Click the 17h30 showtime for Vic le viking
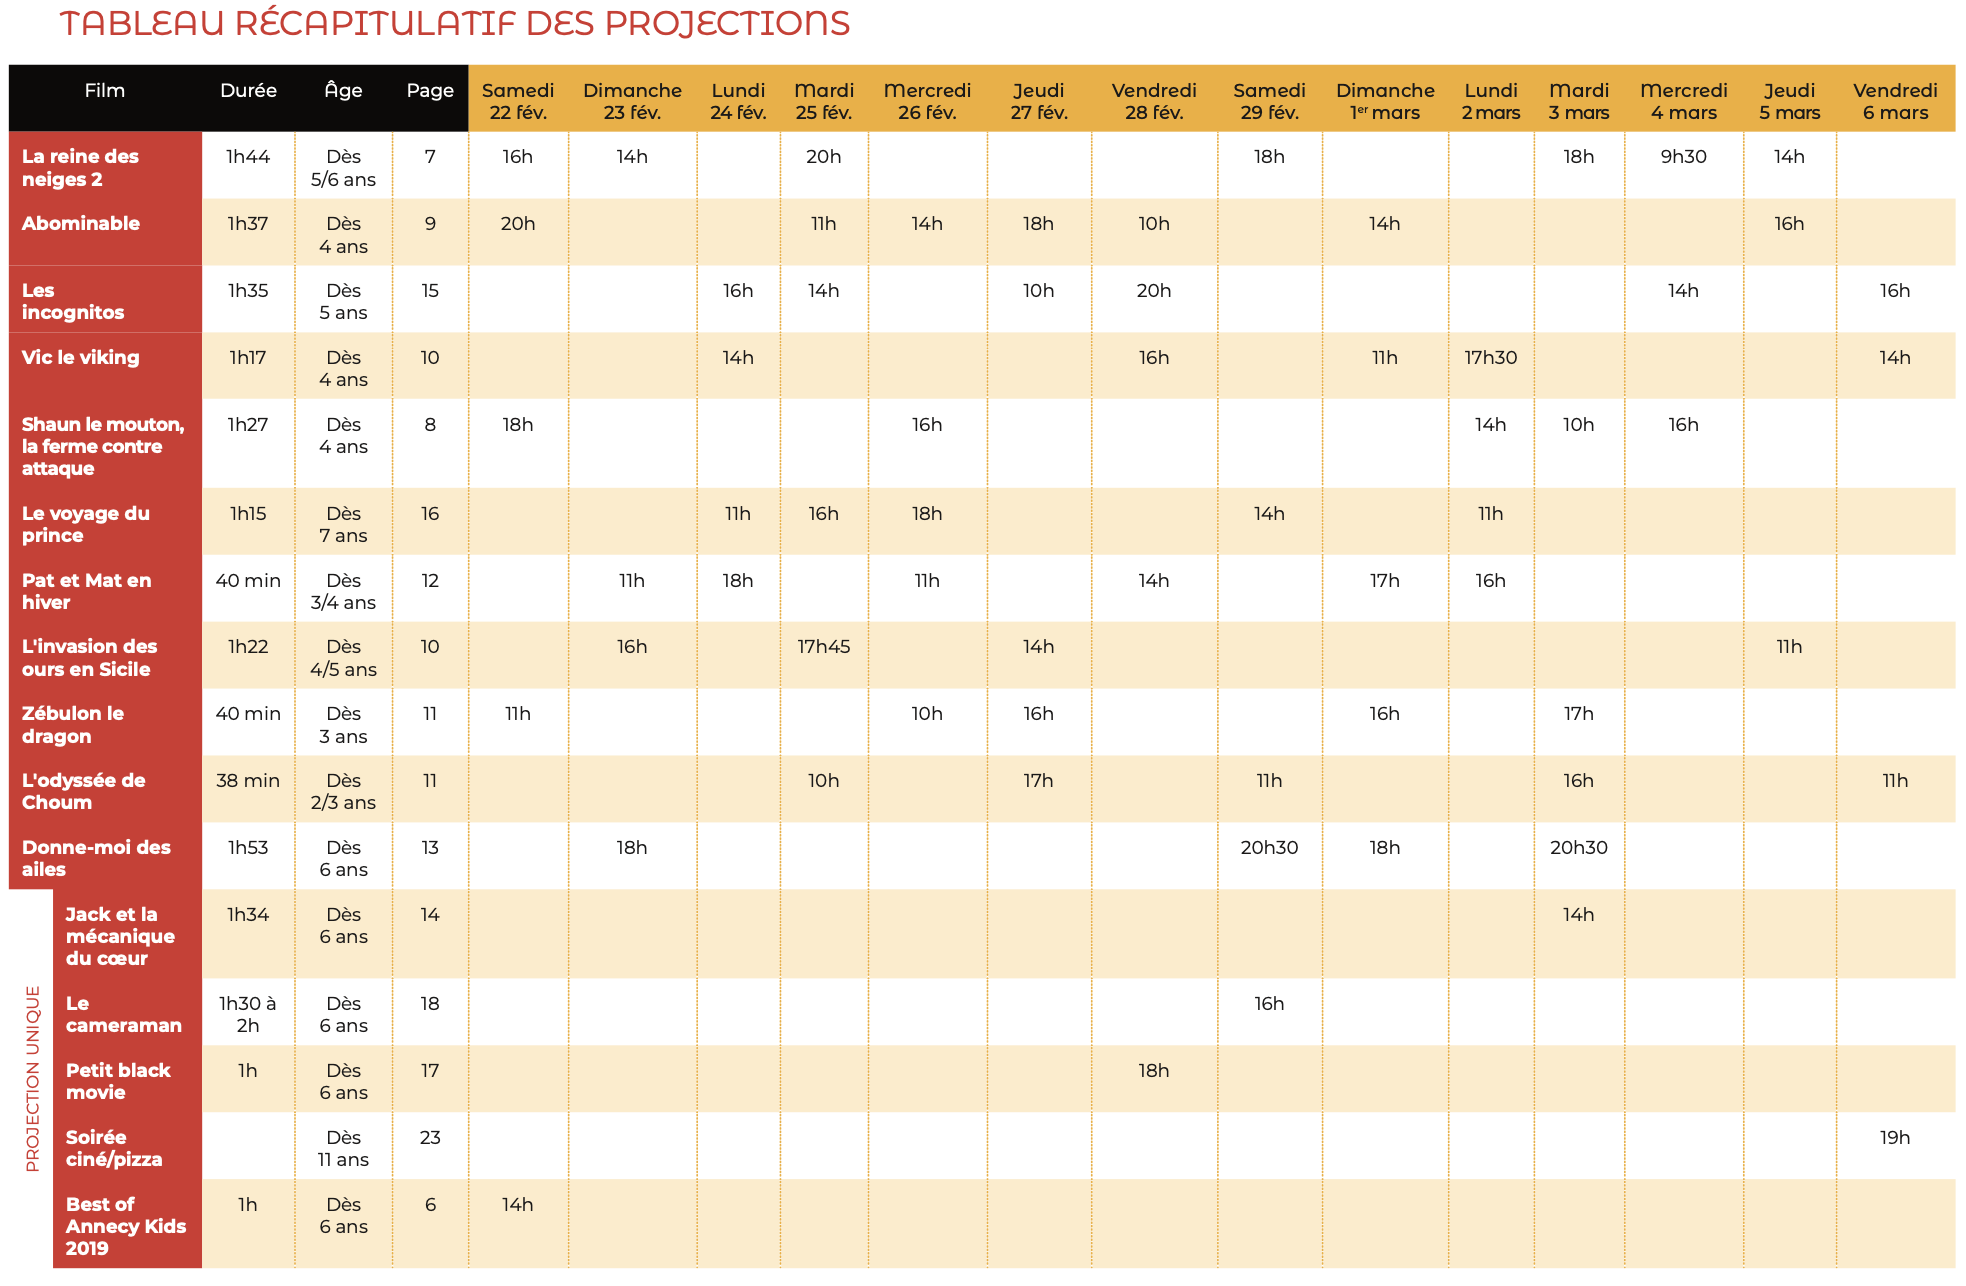Screen dimensions: 1966x1286 tap(1490, 358)
